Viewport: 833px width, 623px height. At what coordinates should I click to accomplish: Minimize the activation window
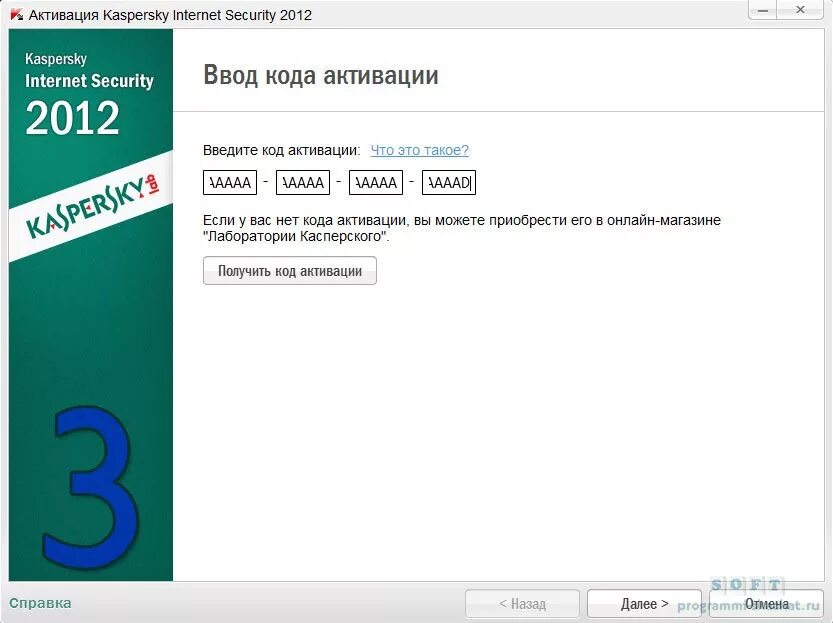pos(762,10)
